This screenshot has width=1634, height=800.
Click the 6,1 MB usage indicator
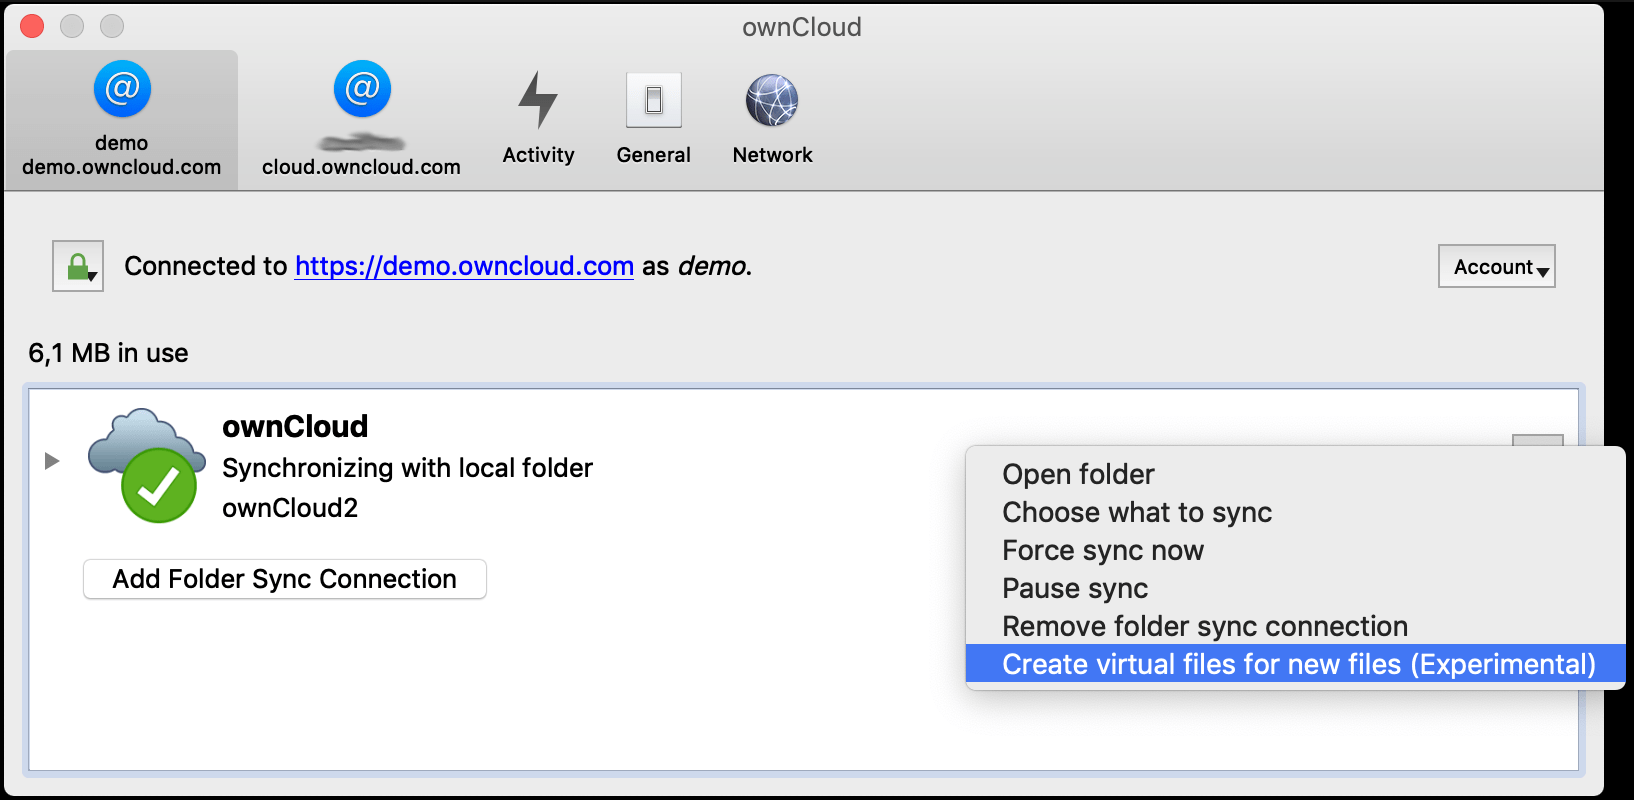[107, 352]
